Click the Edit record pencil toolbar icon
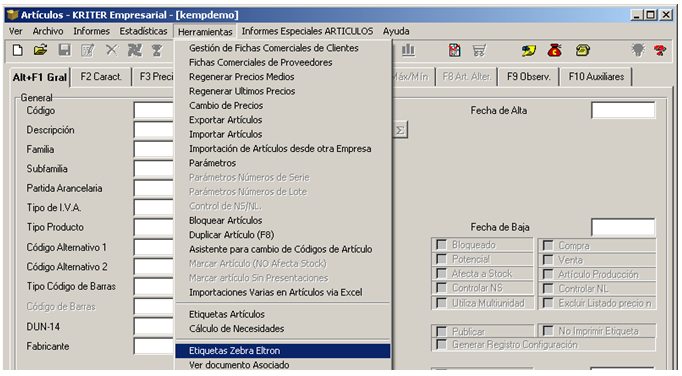682x376 pixels. tap(88, 50)
